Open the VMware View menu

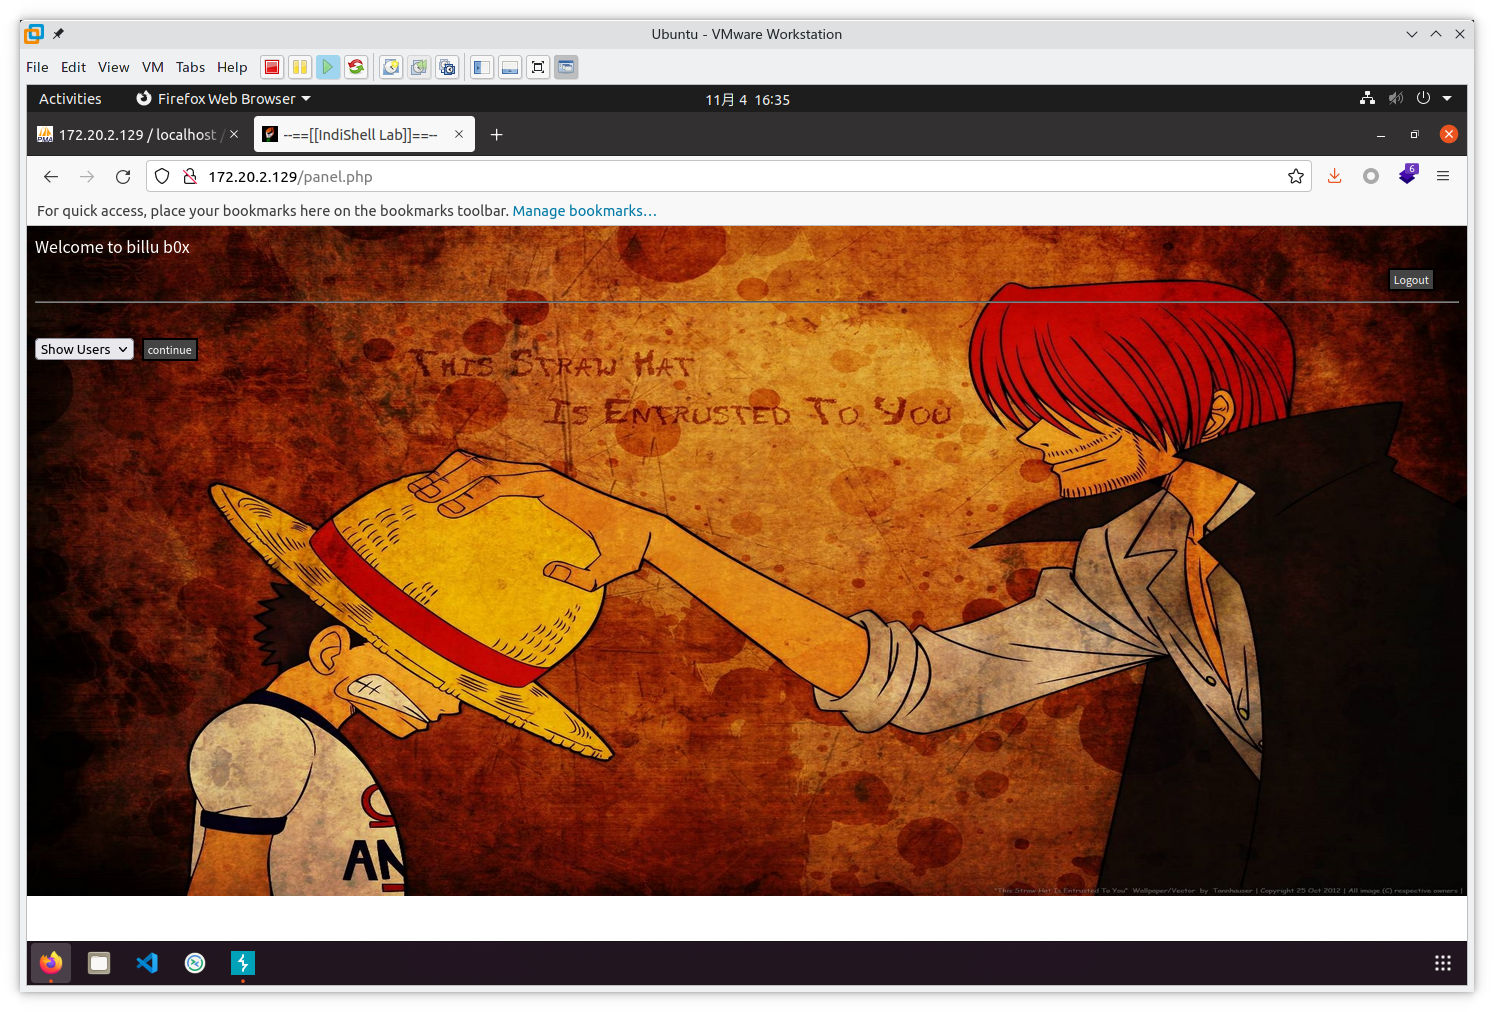113,67
